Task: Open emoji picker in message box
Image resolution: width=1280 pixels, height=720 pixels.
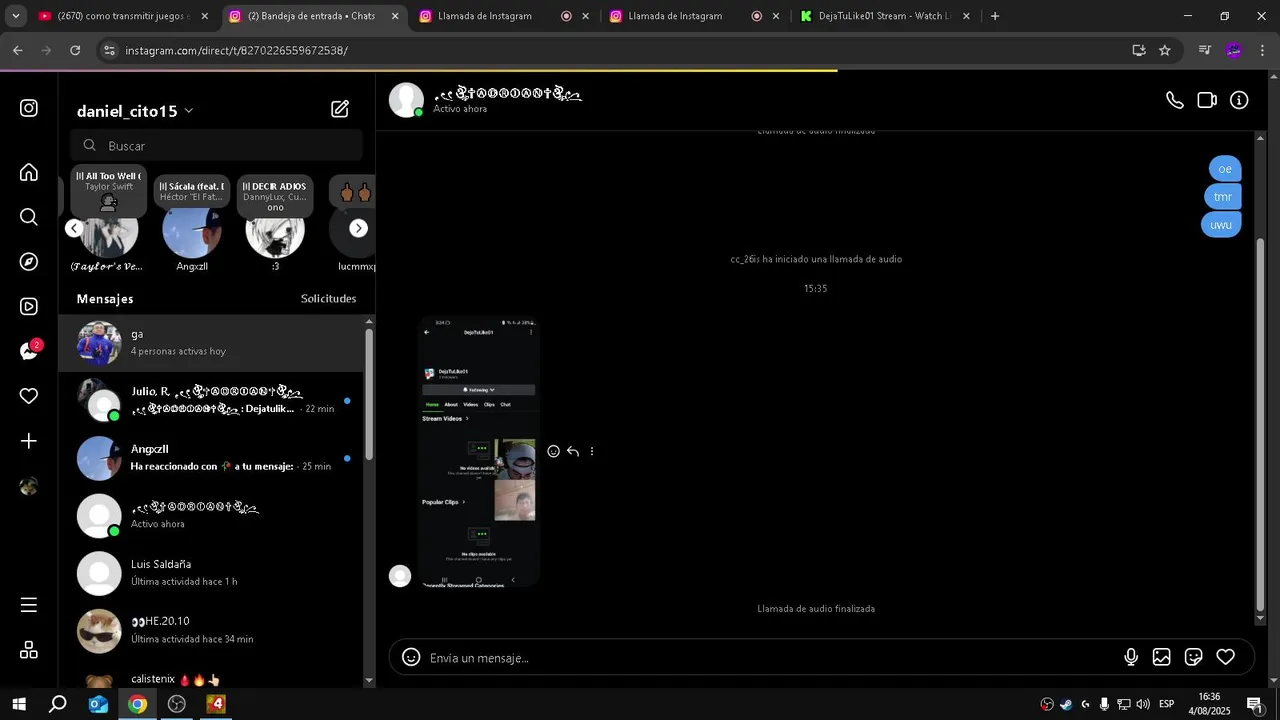Action: 411,657
